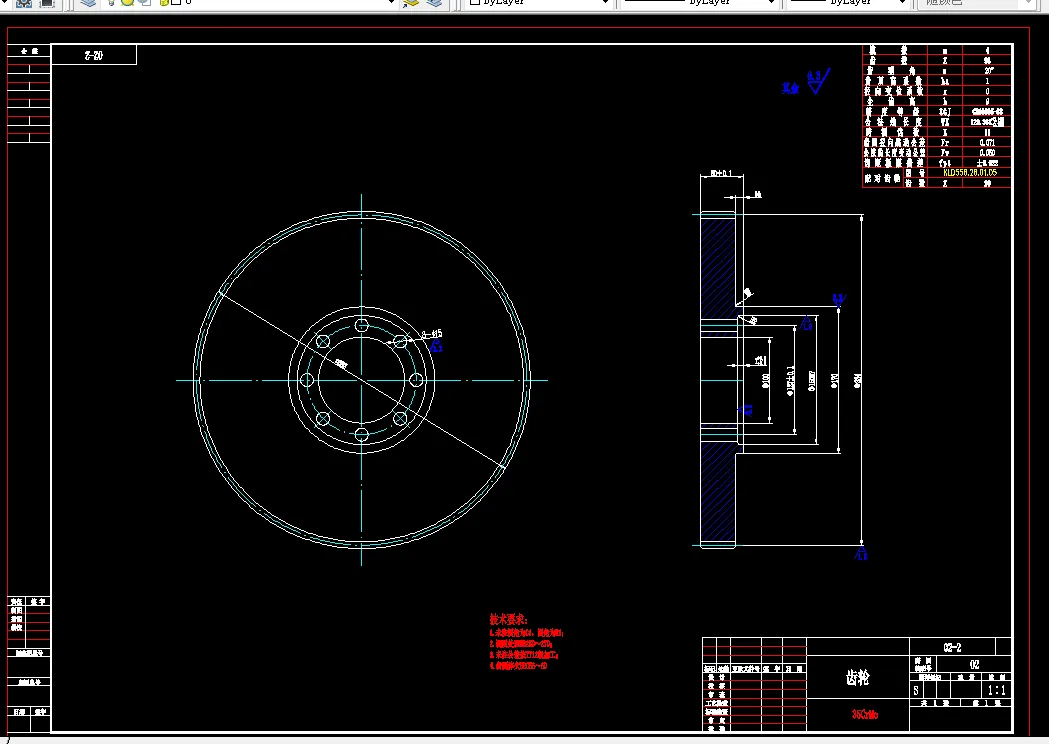This screenshot has width=1049, height=744.
Task: Select the '0.050' value in parameter table
Action: (x=987, y=153)
